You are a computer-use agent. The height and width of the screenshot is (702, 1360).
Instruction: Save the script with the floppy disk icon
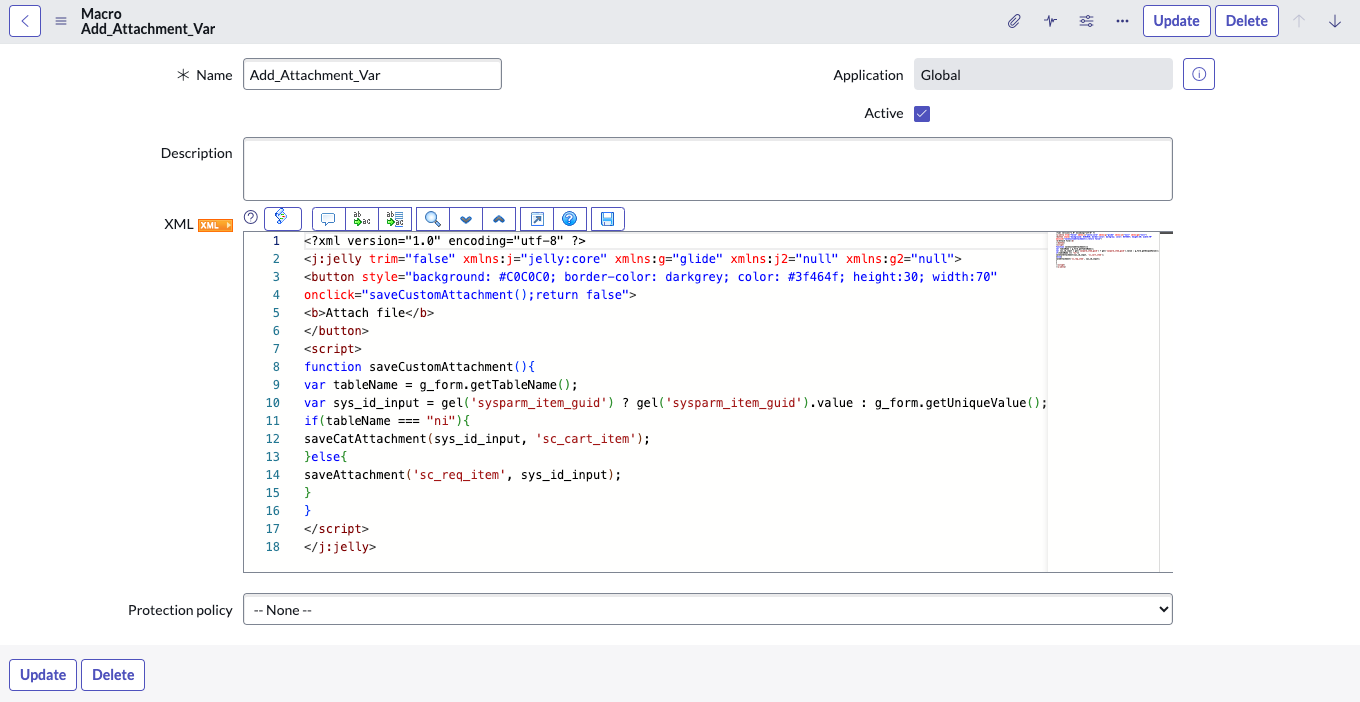pos(608,219)
